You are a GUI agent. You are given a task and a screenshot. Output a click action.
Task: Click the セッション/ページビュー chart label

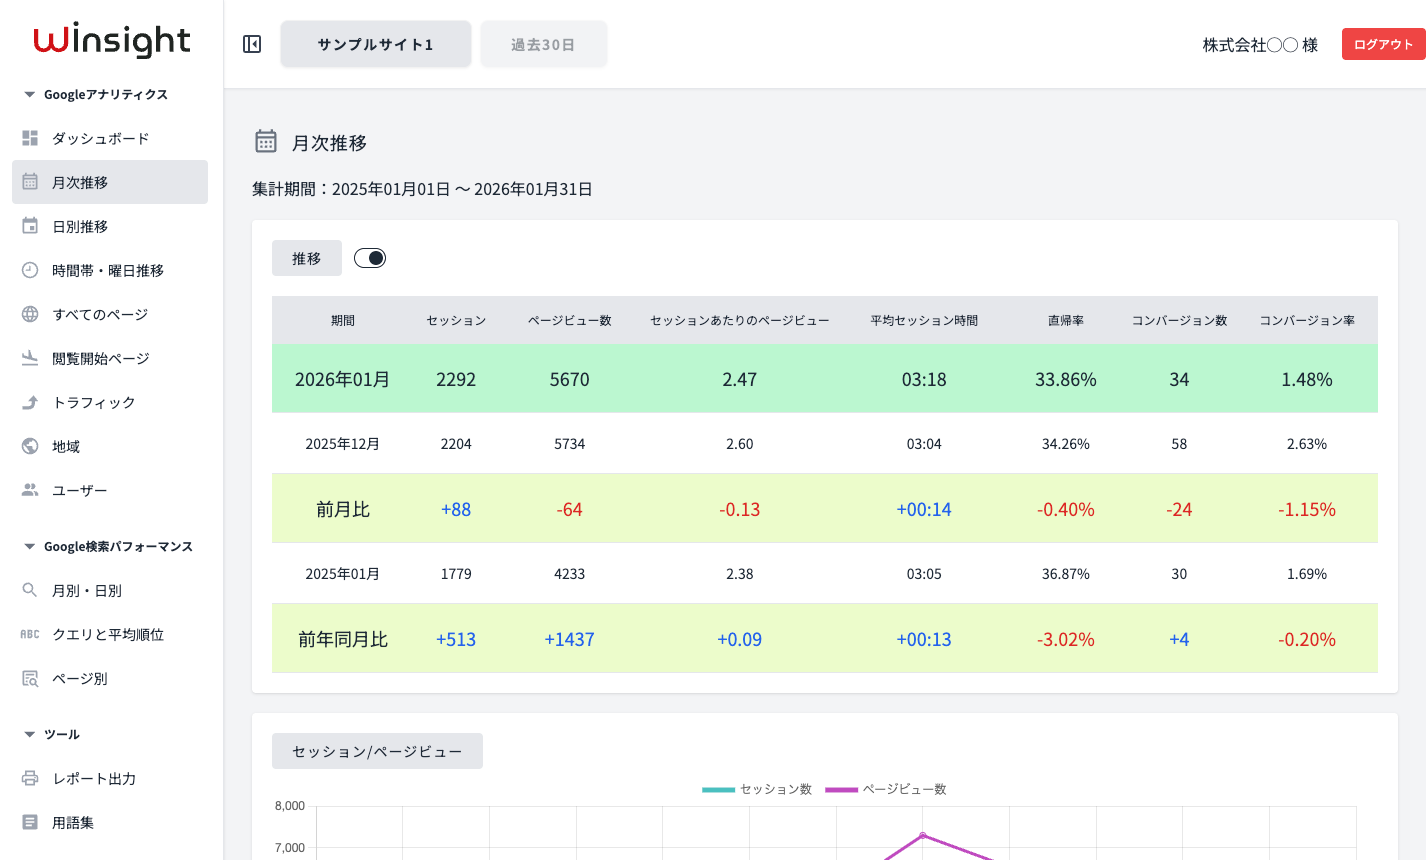coord(377,751)
